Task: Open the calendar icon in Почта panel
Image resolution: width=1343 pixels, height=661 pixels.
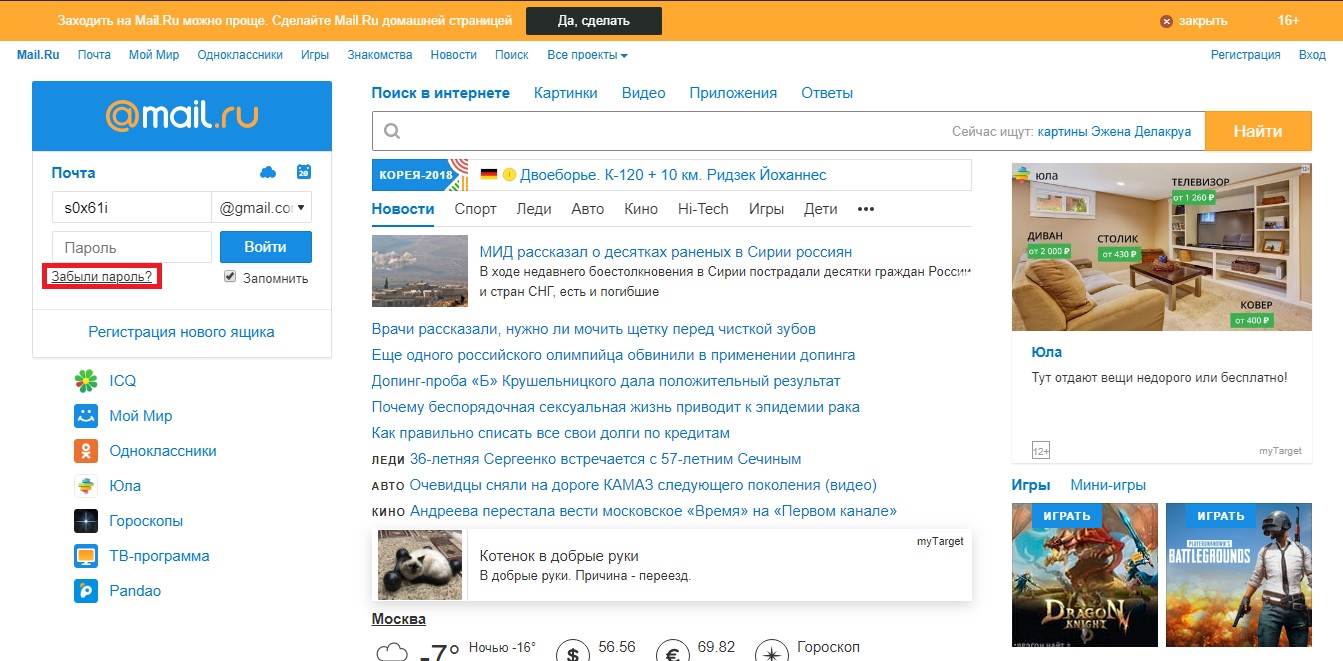Action: click(304, 173)
